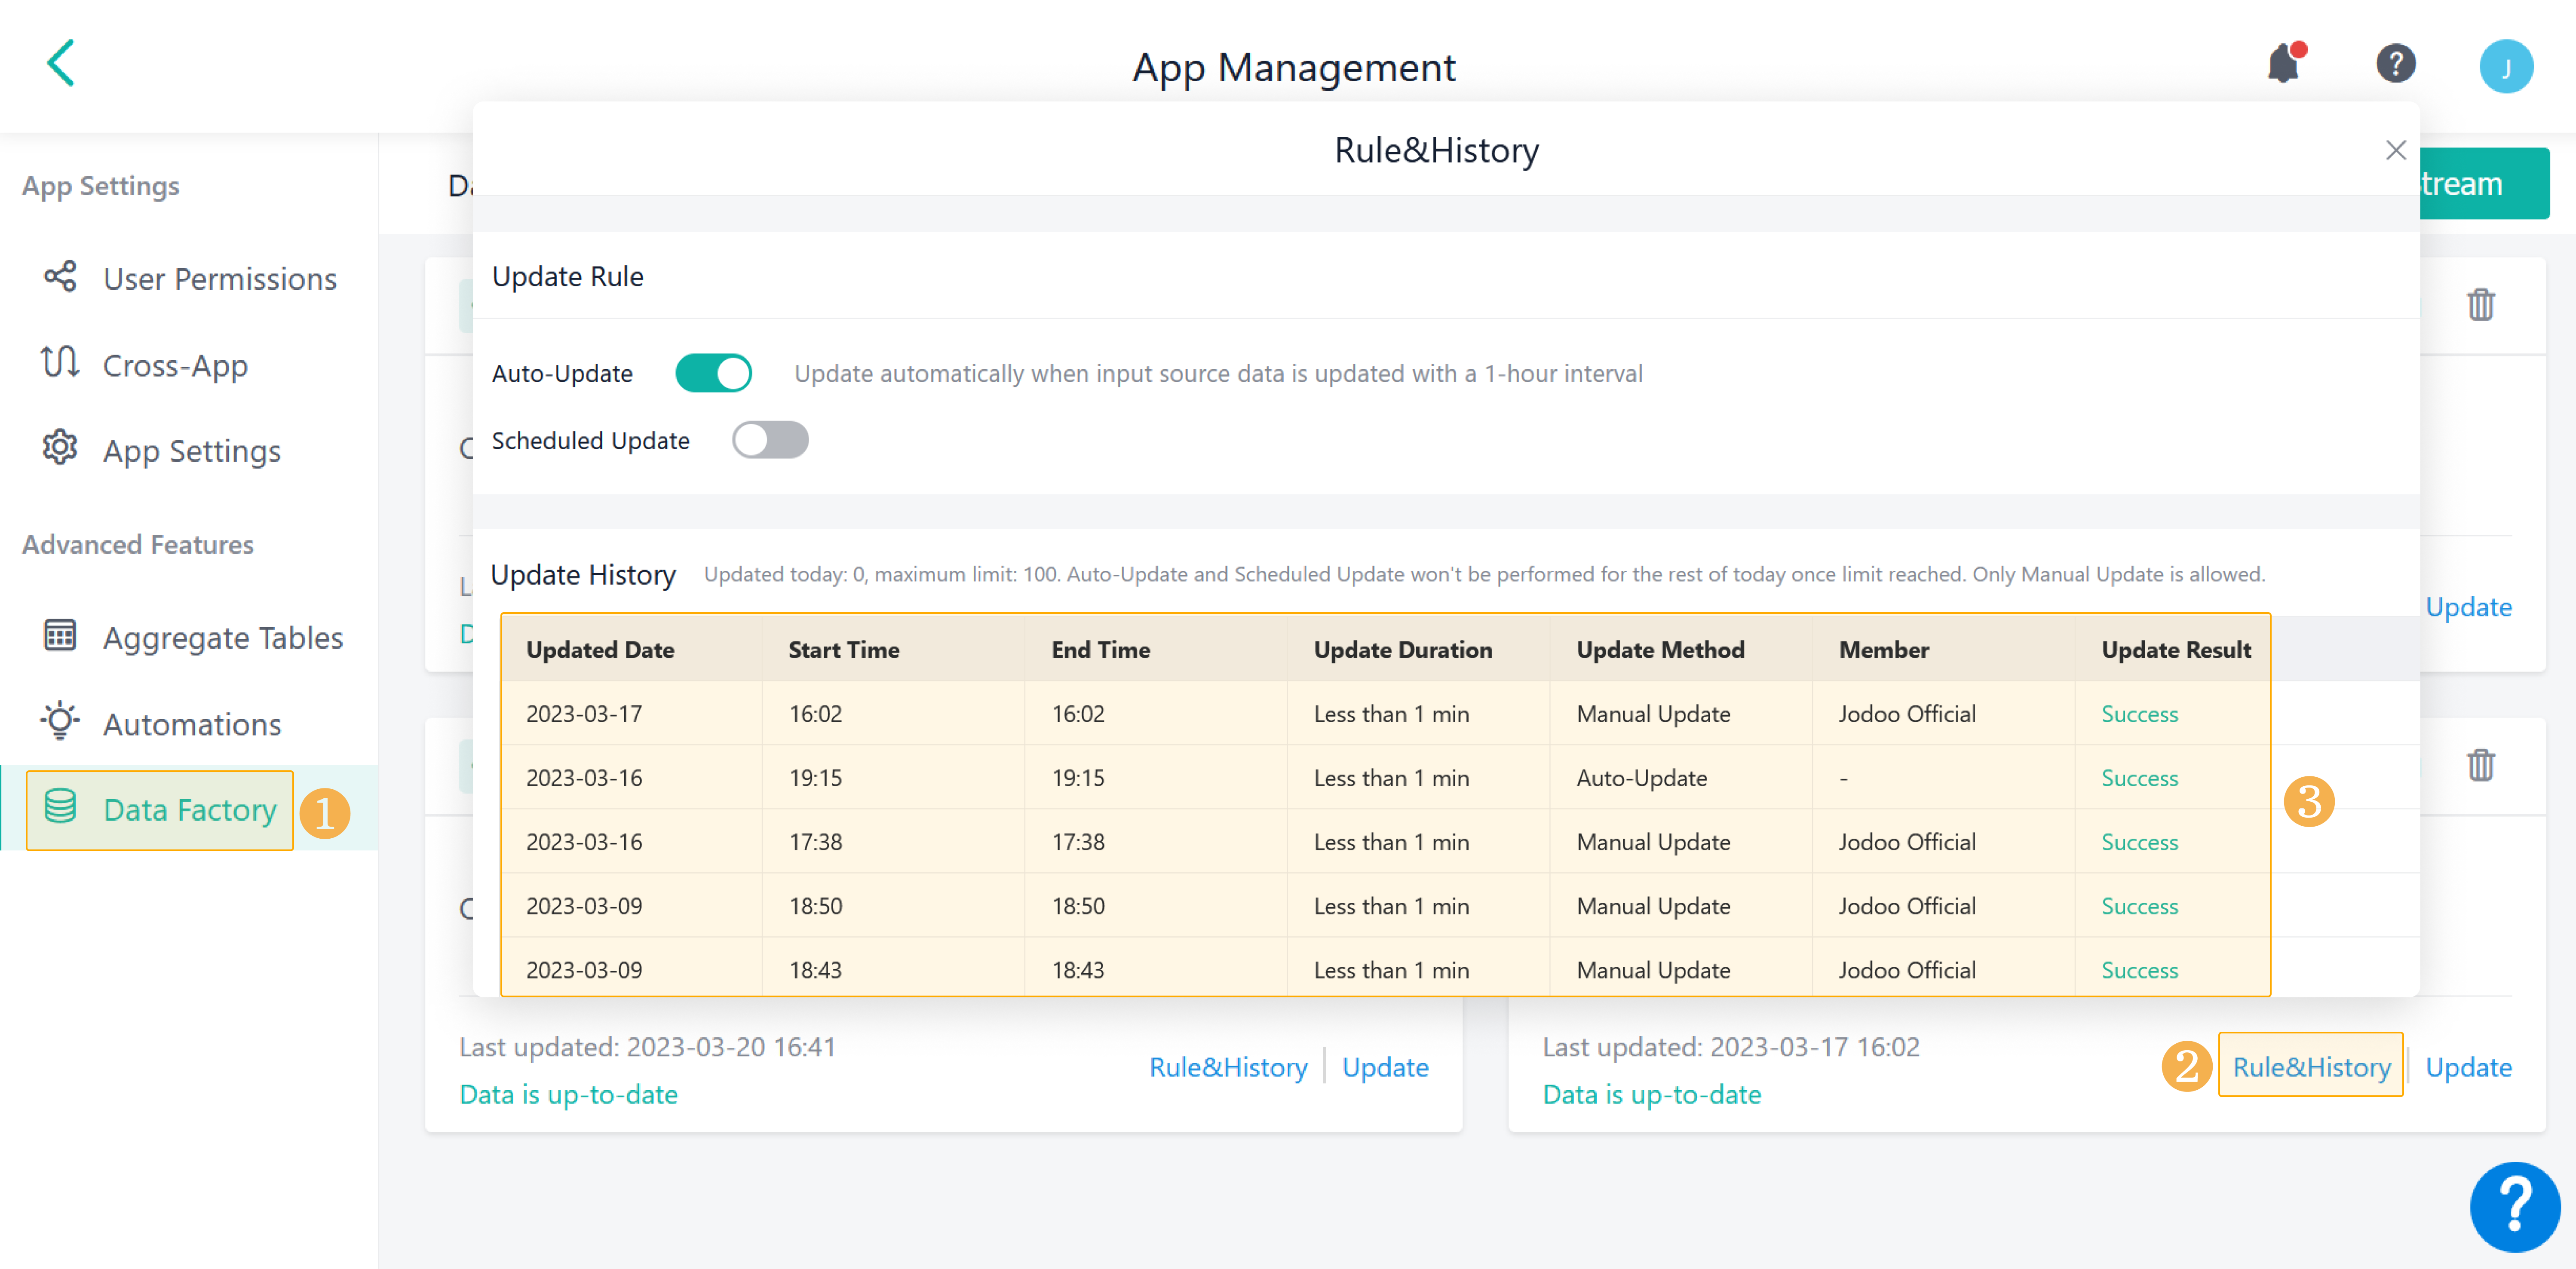Screen dimensions: 2576x1269
Task: Click the Update Rule section heading
Action: click(567, 277)
